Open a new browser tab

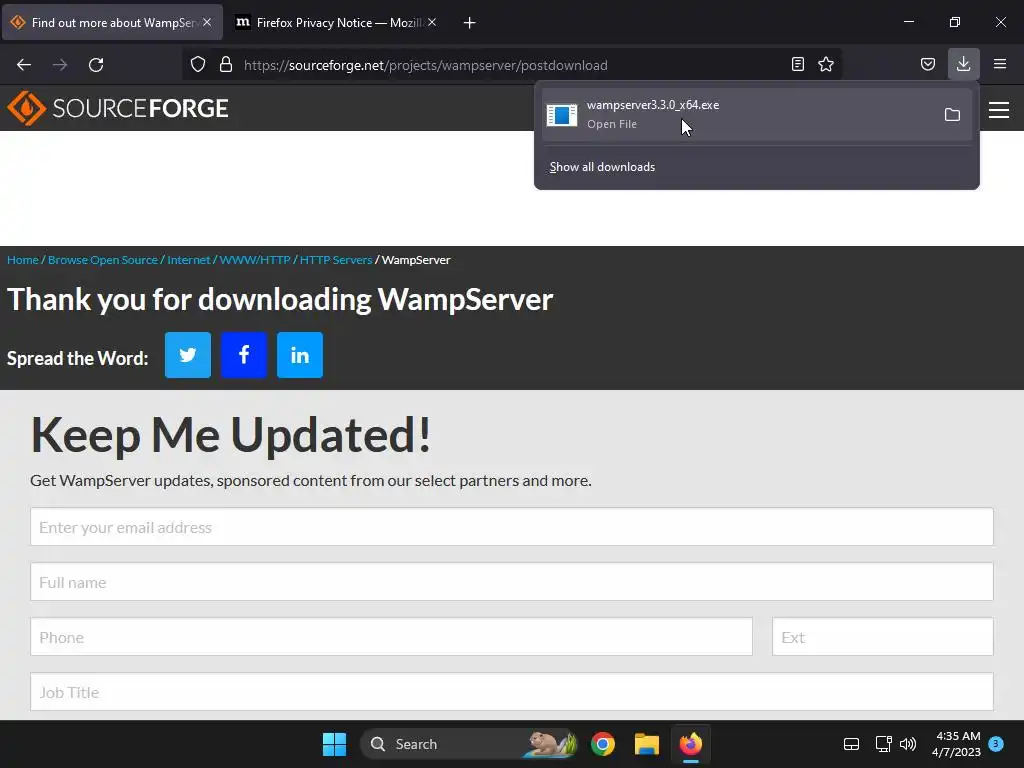(x=469, y=23)
